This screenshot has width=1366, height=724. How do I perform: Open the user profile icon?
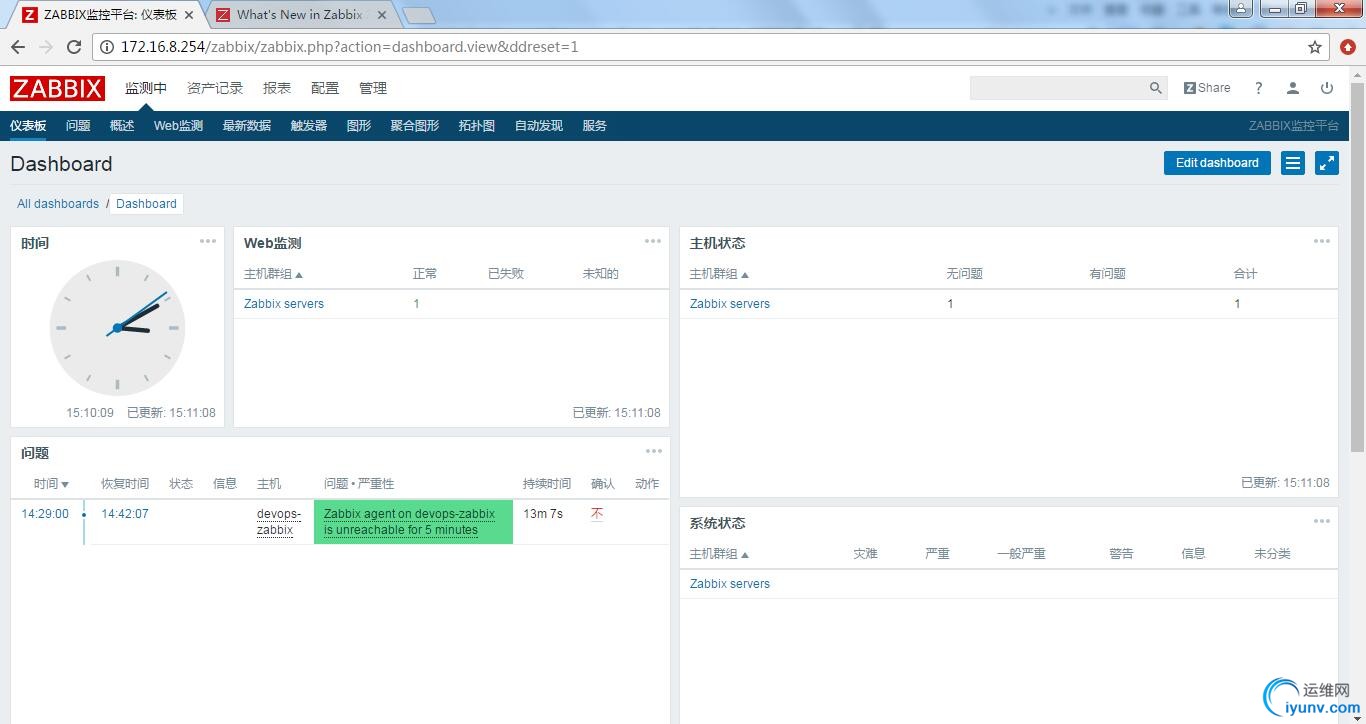(x=1293, y=88)
